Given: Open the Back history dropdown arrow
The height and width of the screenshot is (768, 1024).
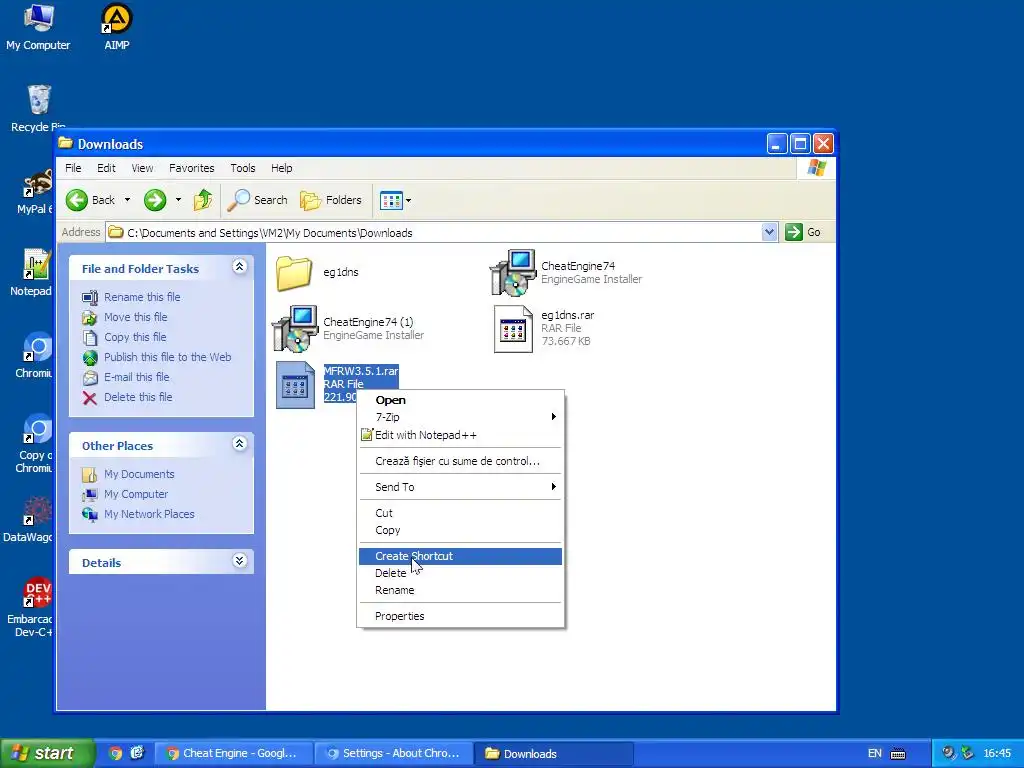Looking at the screenshot, I should [x=127, y=200].
